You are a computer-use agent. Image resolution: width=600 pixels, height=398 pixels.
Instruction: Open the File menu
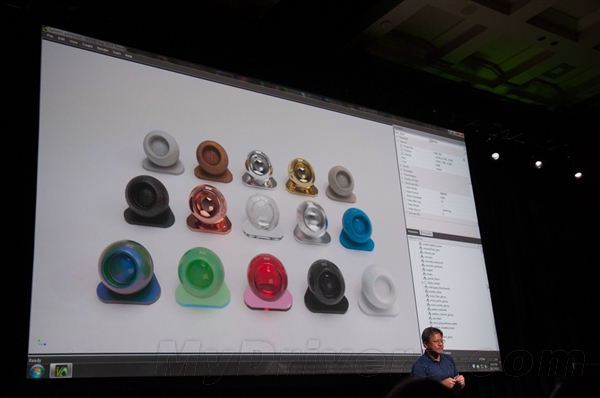(50, 36)
